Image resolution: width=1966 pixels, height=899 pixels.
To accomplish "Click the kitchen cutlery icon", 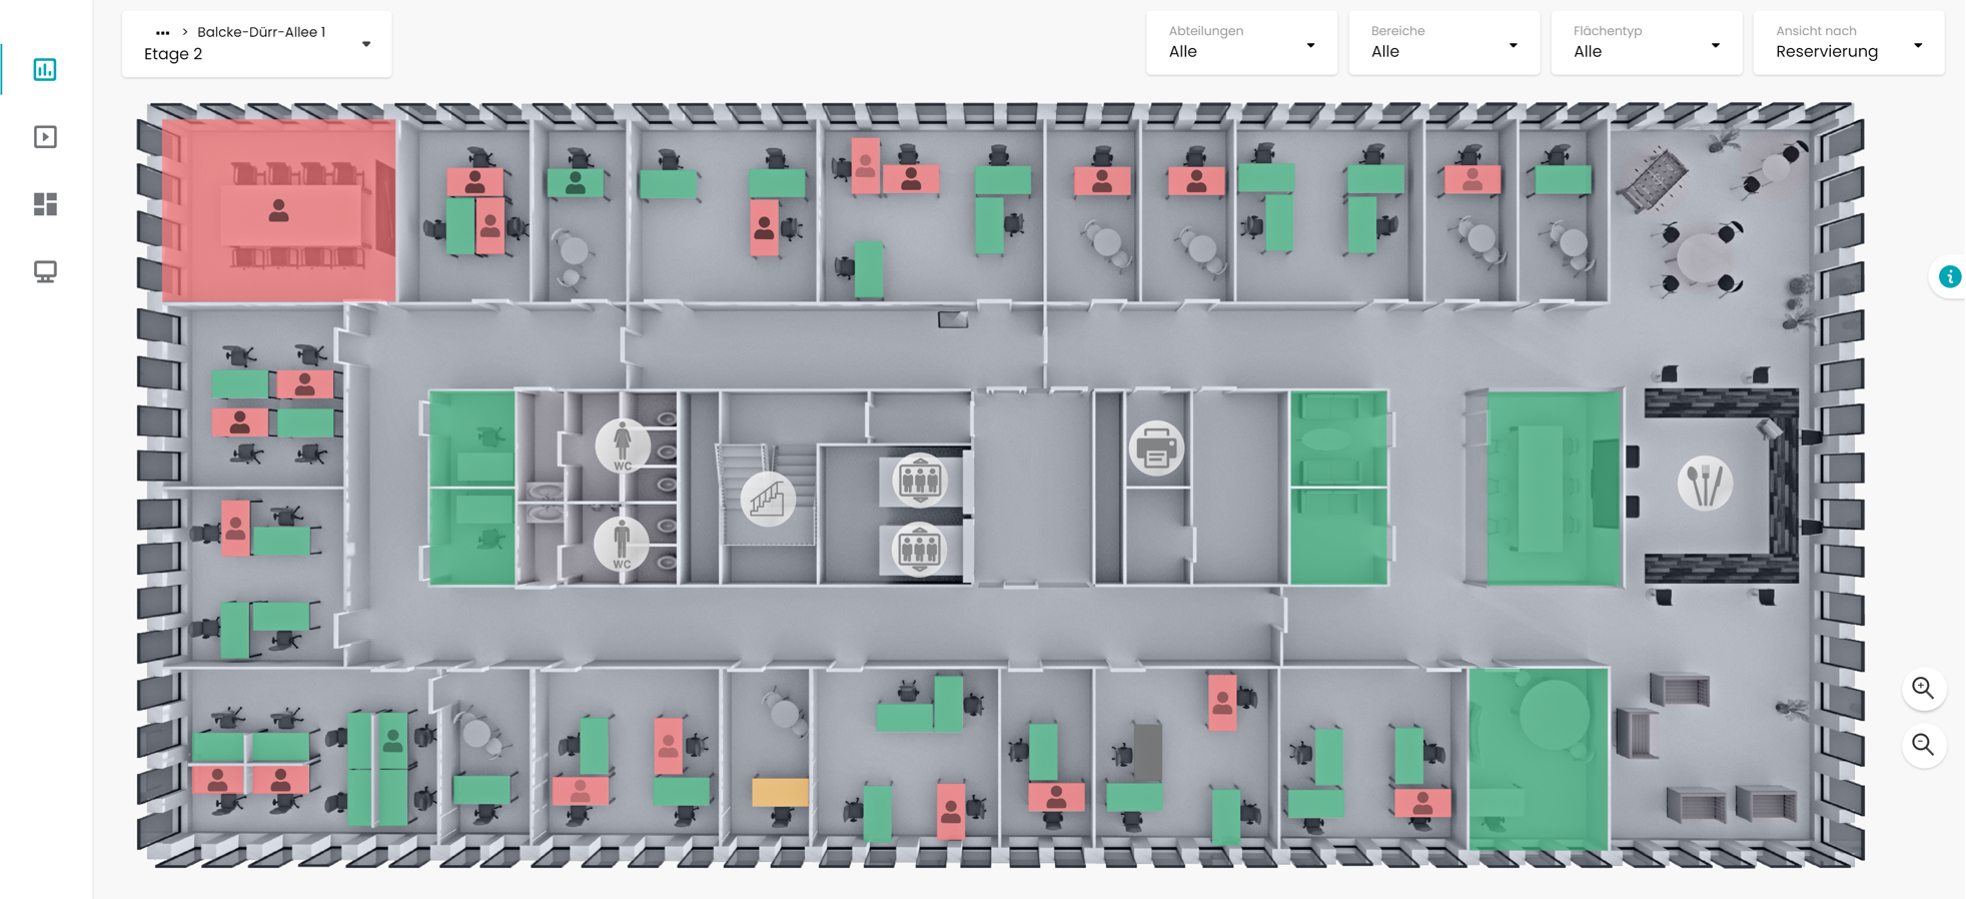I will pyautogui.click(x=1705, y=483).
